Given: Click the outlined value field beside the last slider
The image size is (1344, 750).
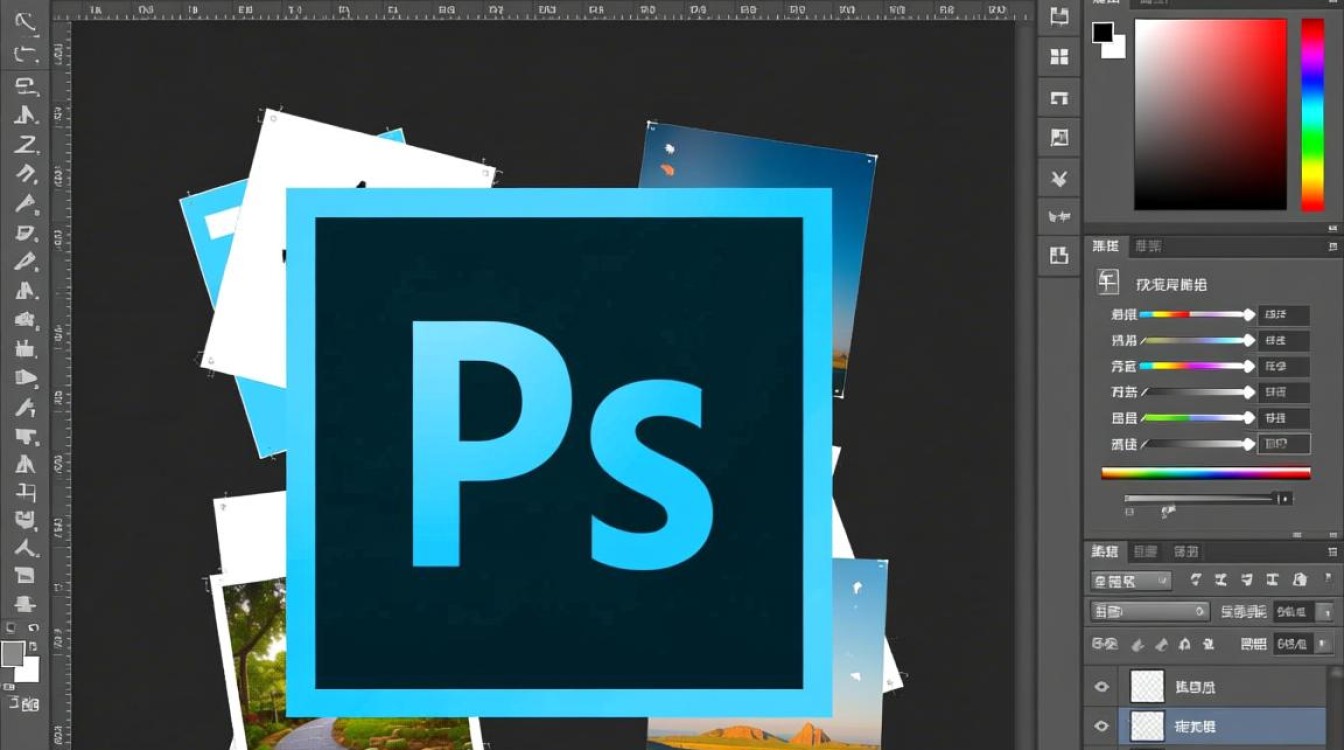Looking at the screenshot, I should (x=1284, y=444).
